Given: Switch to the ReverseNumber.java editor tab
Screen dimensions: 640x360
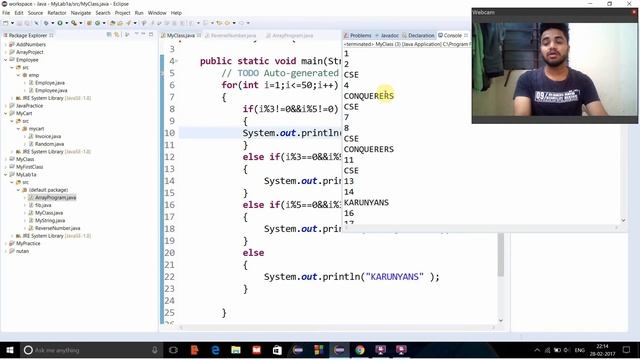Looking at the screenshot, I should (x=231, y=36).
